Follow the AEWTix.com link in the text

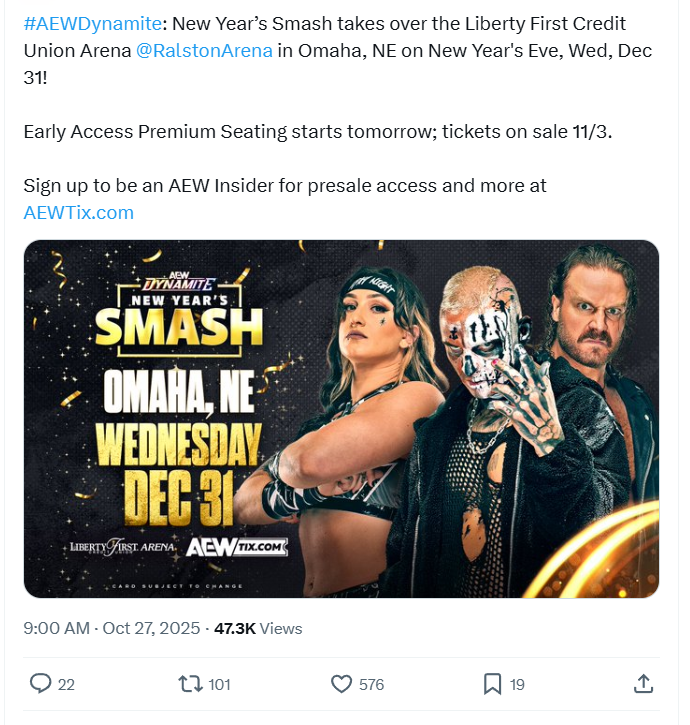78,212
